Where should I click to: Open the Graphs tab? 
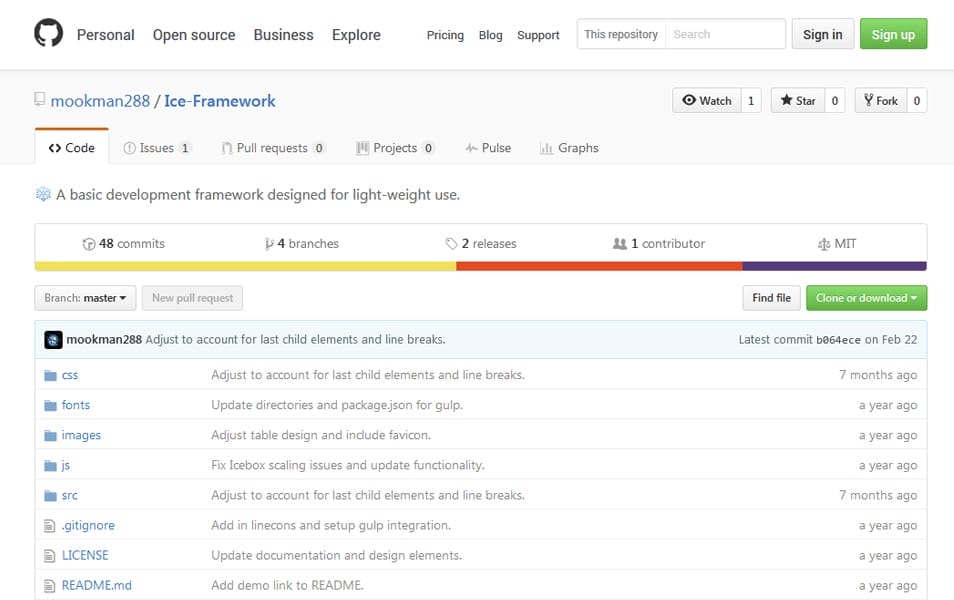(569, 148)
